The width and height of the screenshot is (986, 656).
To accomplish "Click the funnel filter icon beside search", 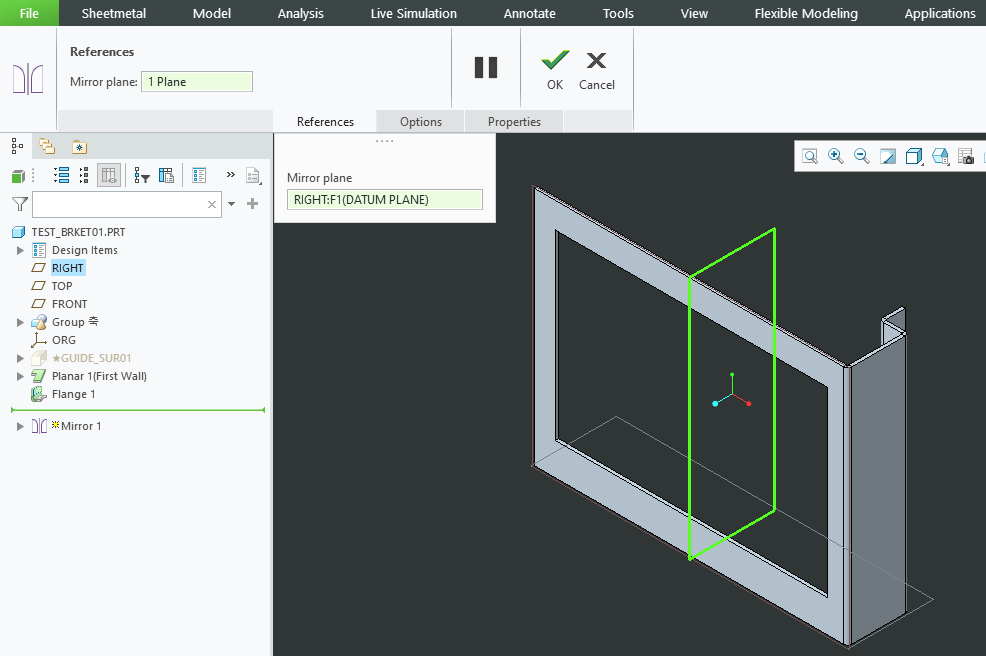I will coord(20,204).
